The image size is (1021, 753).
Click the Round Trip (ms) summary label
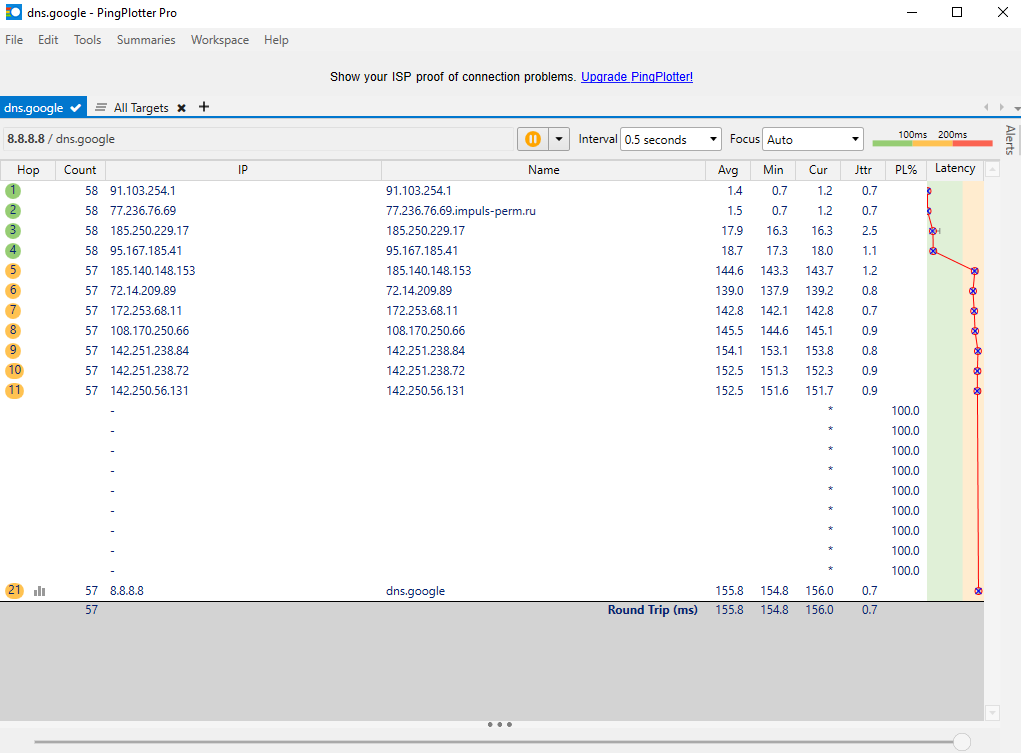pos(652,610)
